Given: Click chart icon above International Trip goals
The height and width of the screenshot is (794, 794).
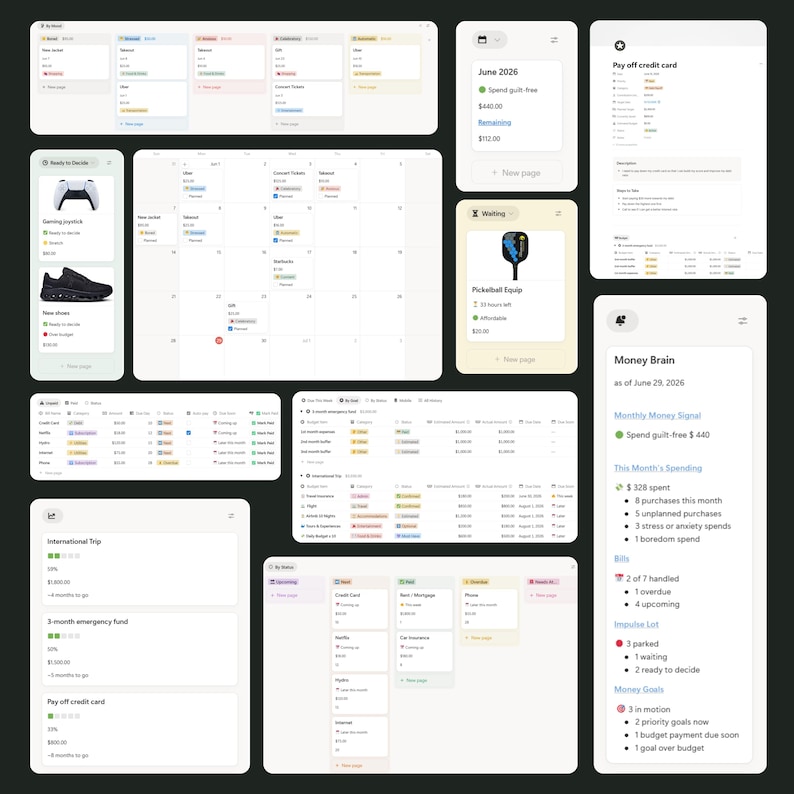Looking at the screenshot, I should pyautogui.click(x=52, y=516).
